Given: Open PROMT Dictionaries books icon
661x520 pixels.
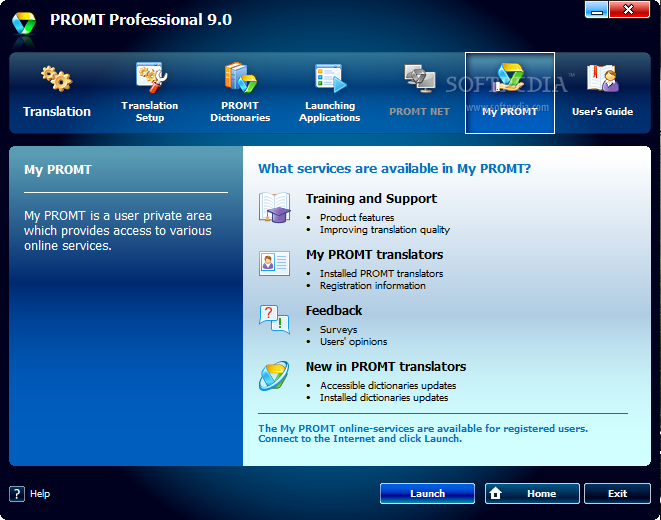Looking at the screenshot, I should coord(240,78).
